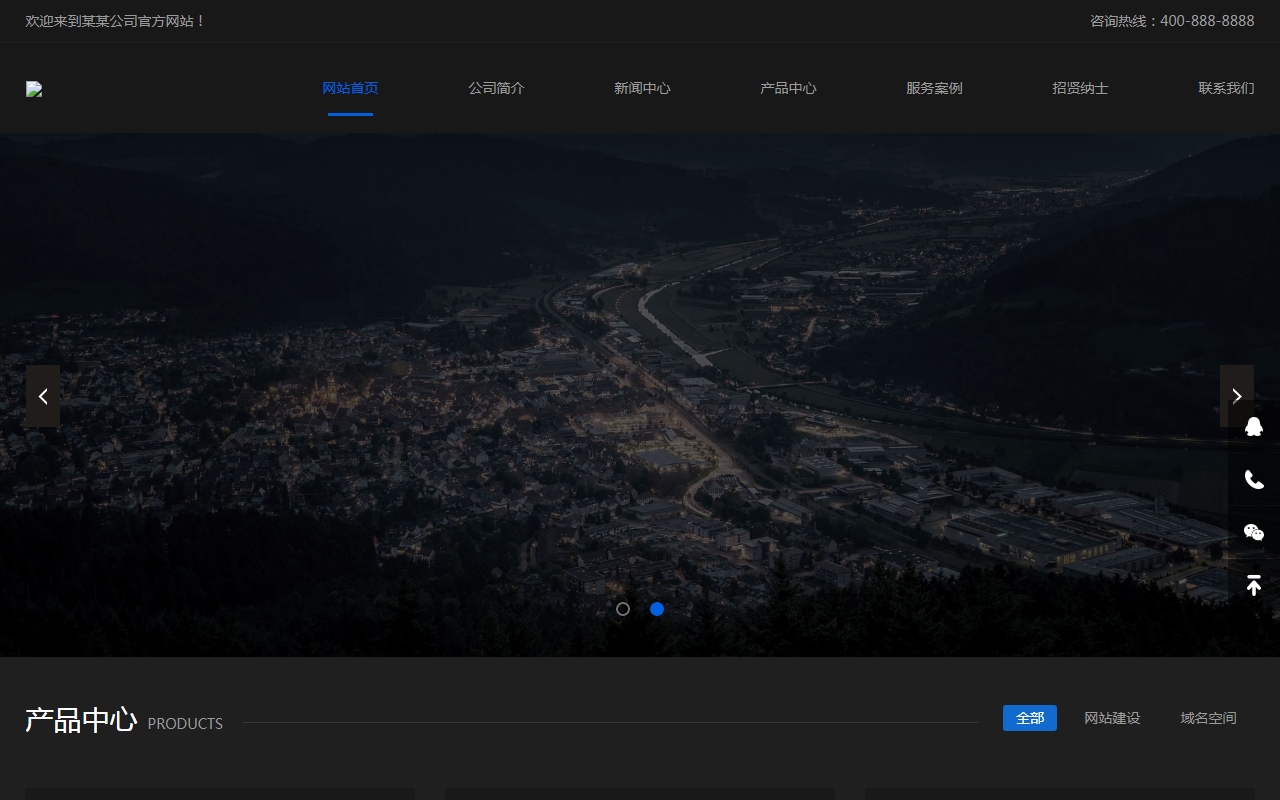1280x800 pixels.
Task: Click the phone contact icon in sidebar
Action: (1254, 480)
